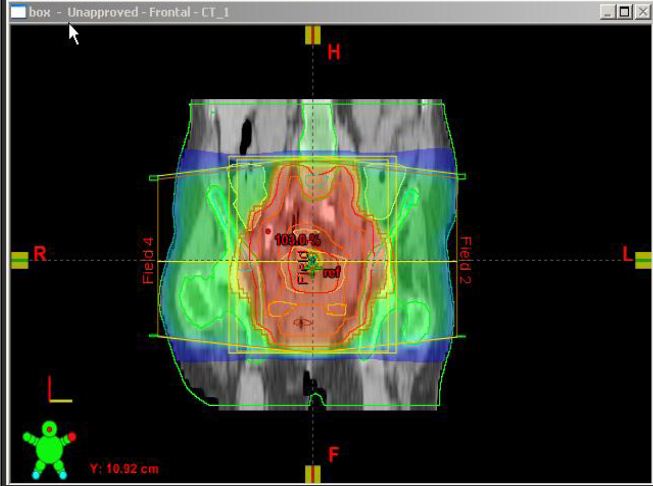Click the yellow head (H) edge marker

pyautogui.click(x=313, y=35)
